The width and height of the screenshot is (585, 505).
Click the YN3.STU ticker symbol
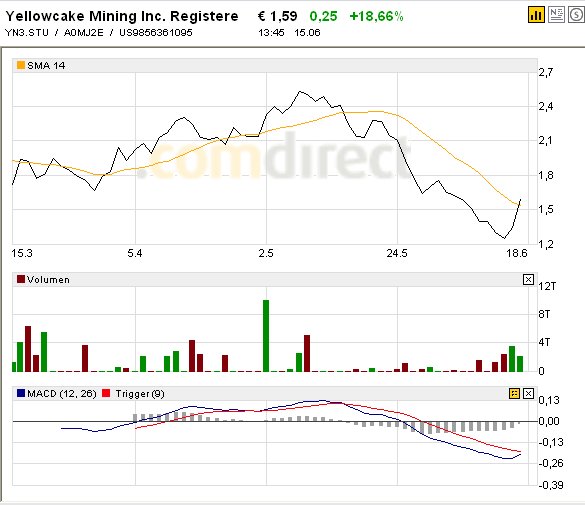pyautogui.click(x=27, y=33)
